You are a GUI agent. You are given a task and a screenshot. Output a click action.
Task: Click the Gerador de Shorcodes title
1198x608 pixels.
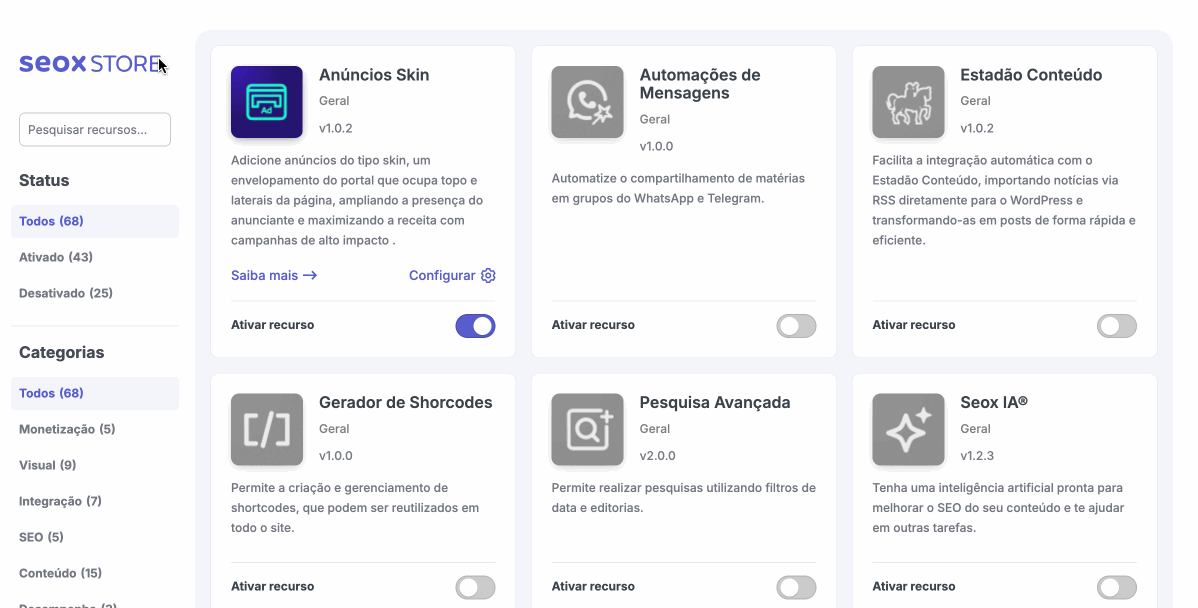pos(406,403)
